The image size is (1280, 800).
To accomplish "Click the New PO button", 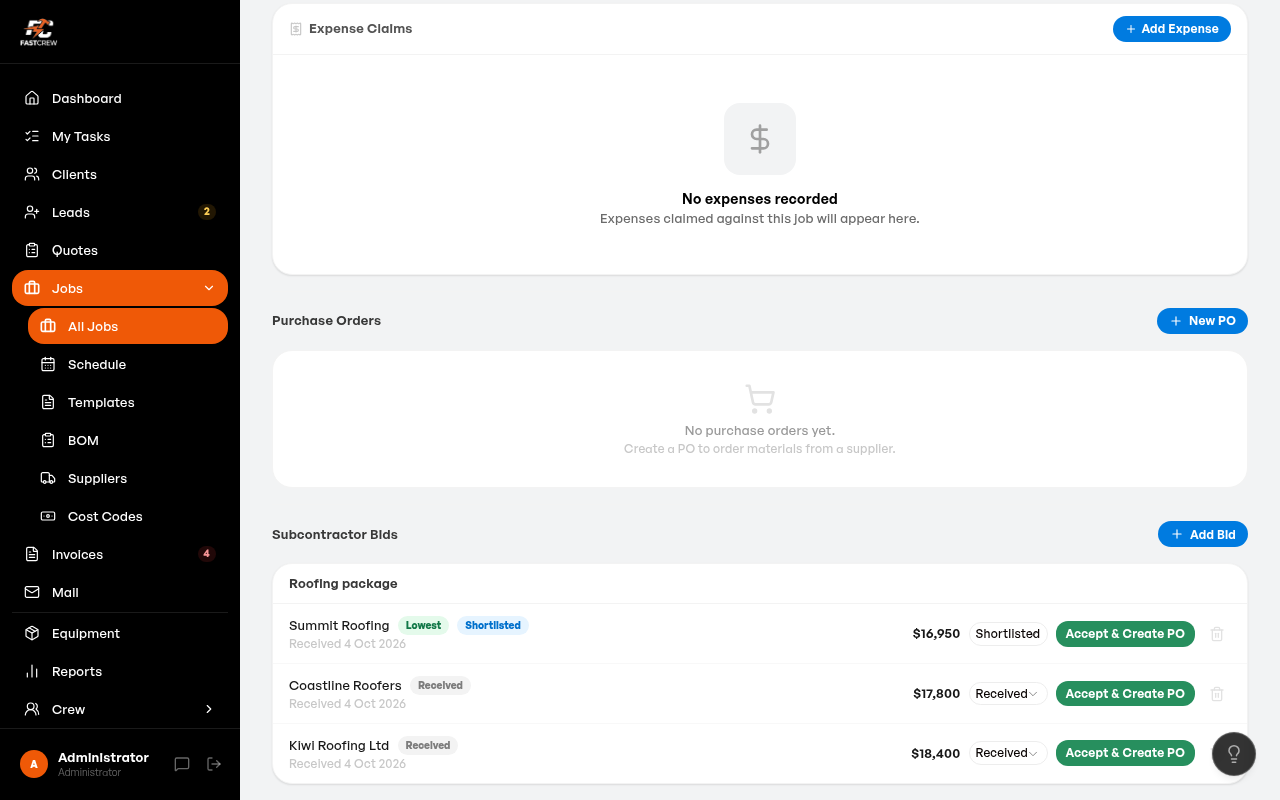I will 1202,321.
